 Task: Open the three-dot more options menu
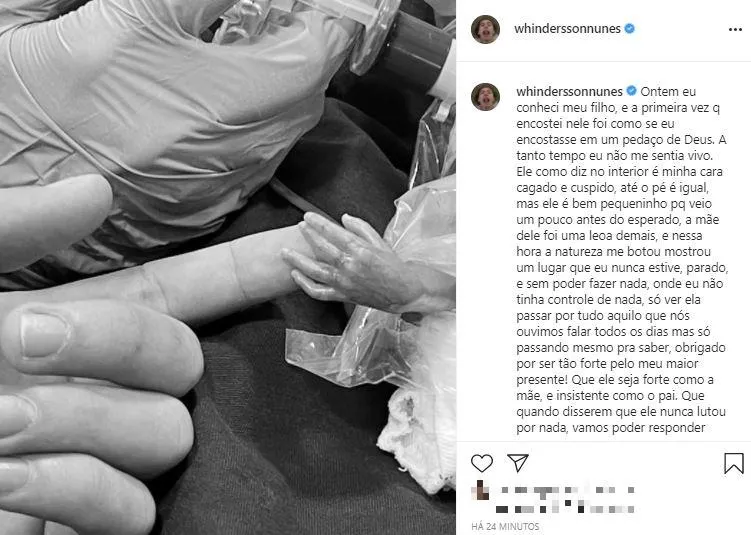tap(735, 30)
